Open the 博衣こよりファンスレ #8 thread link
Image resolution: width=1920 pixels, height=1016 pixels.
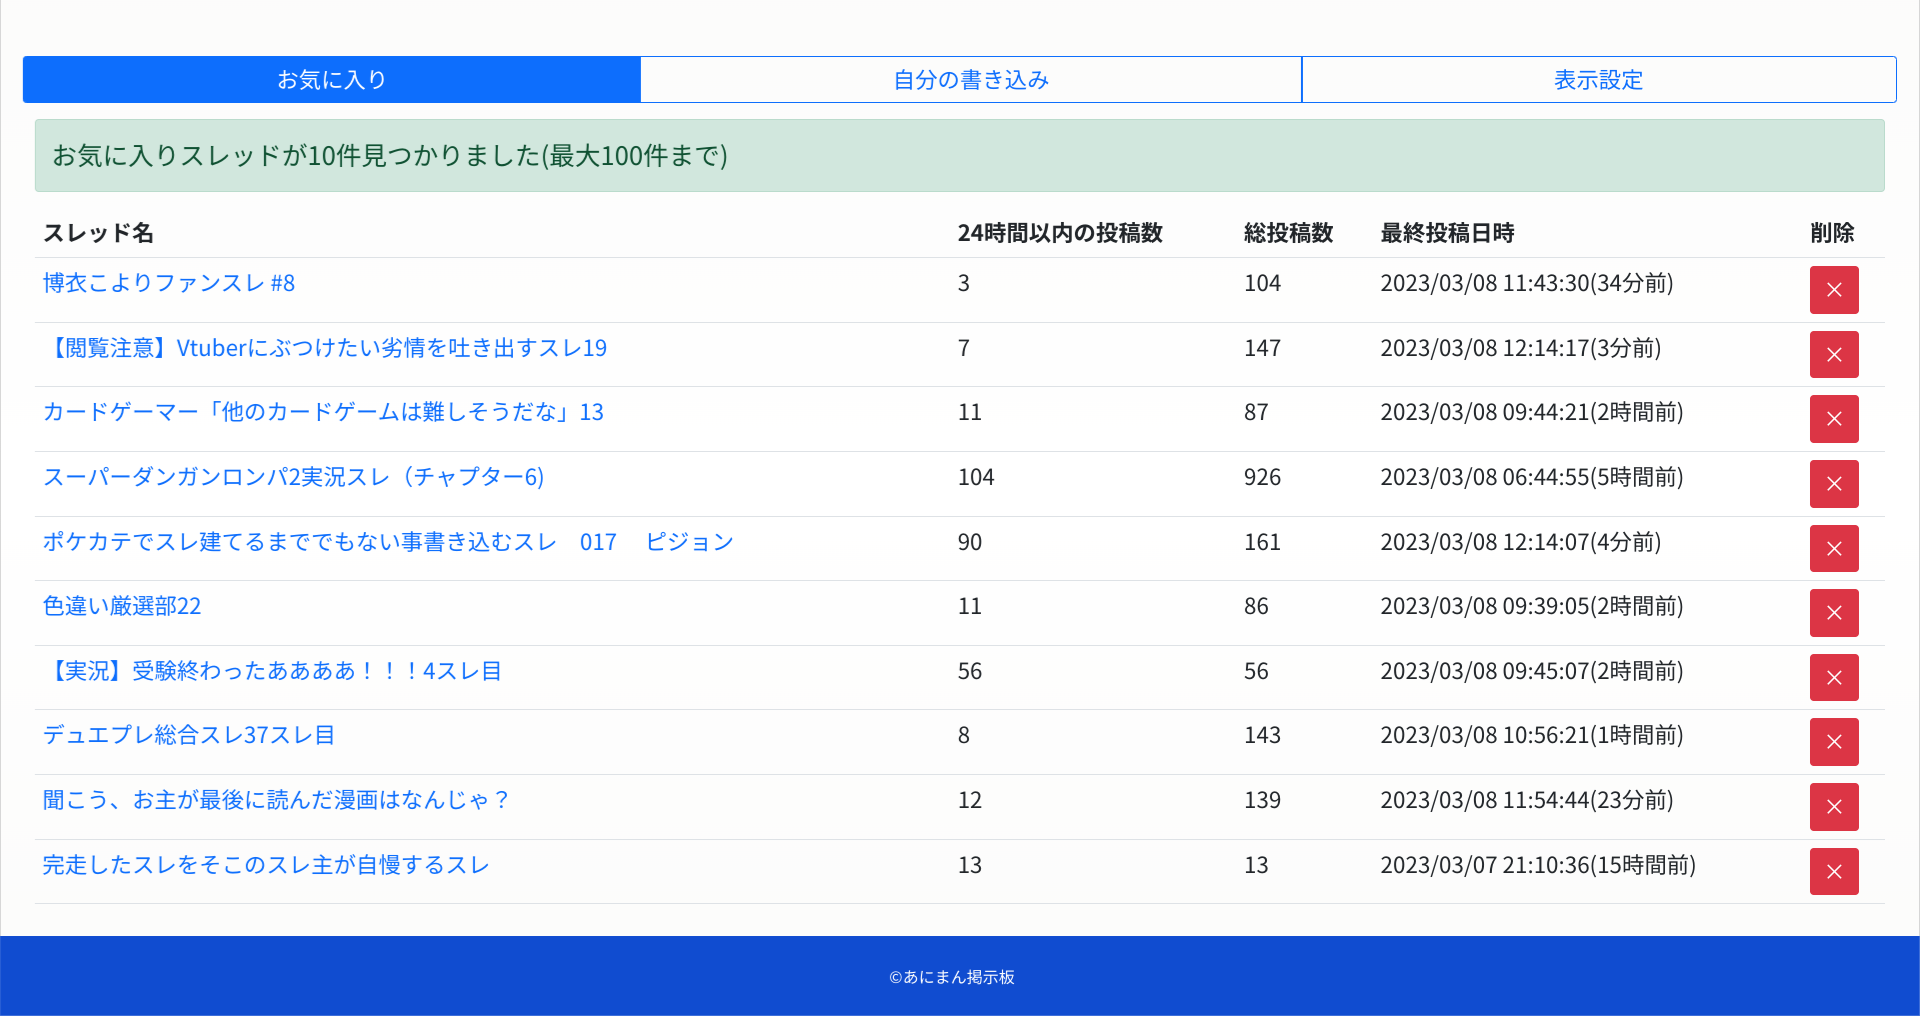(169, 284)
